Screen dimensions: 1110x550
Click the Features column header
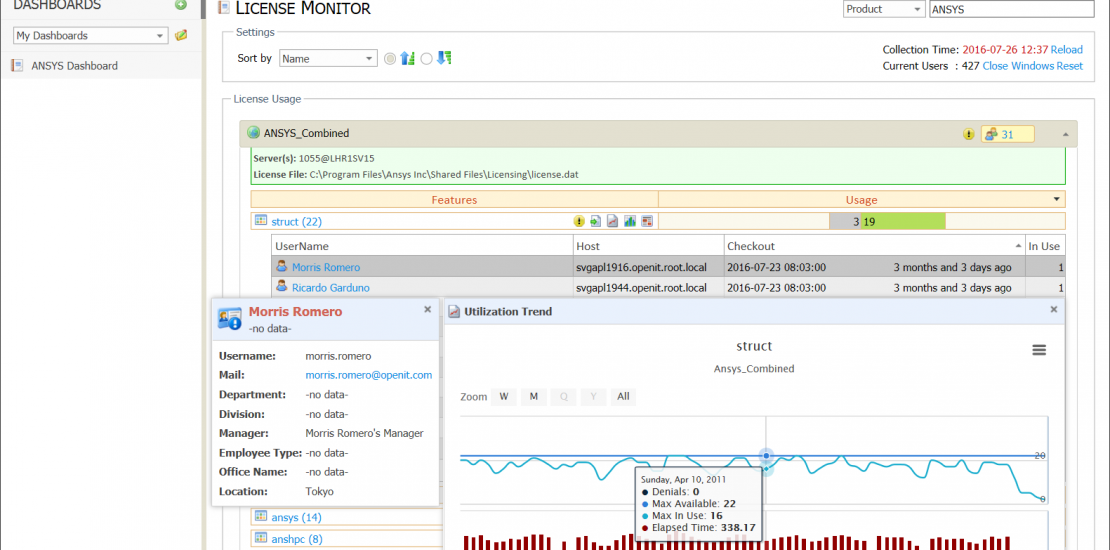tap(454, 200)
